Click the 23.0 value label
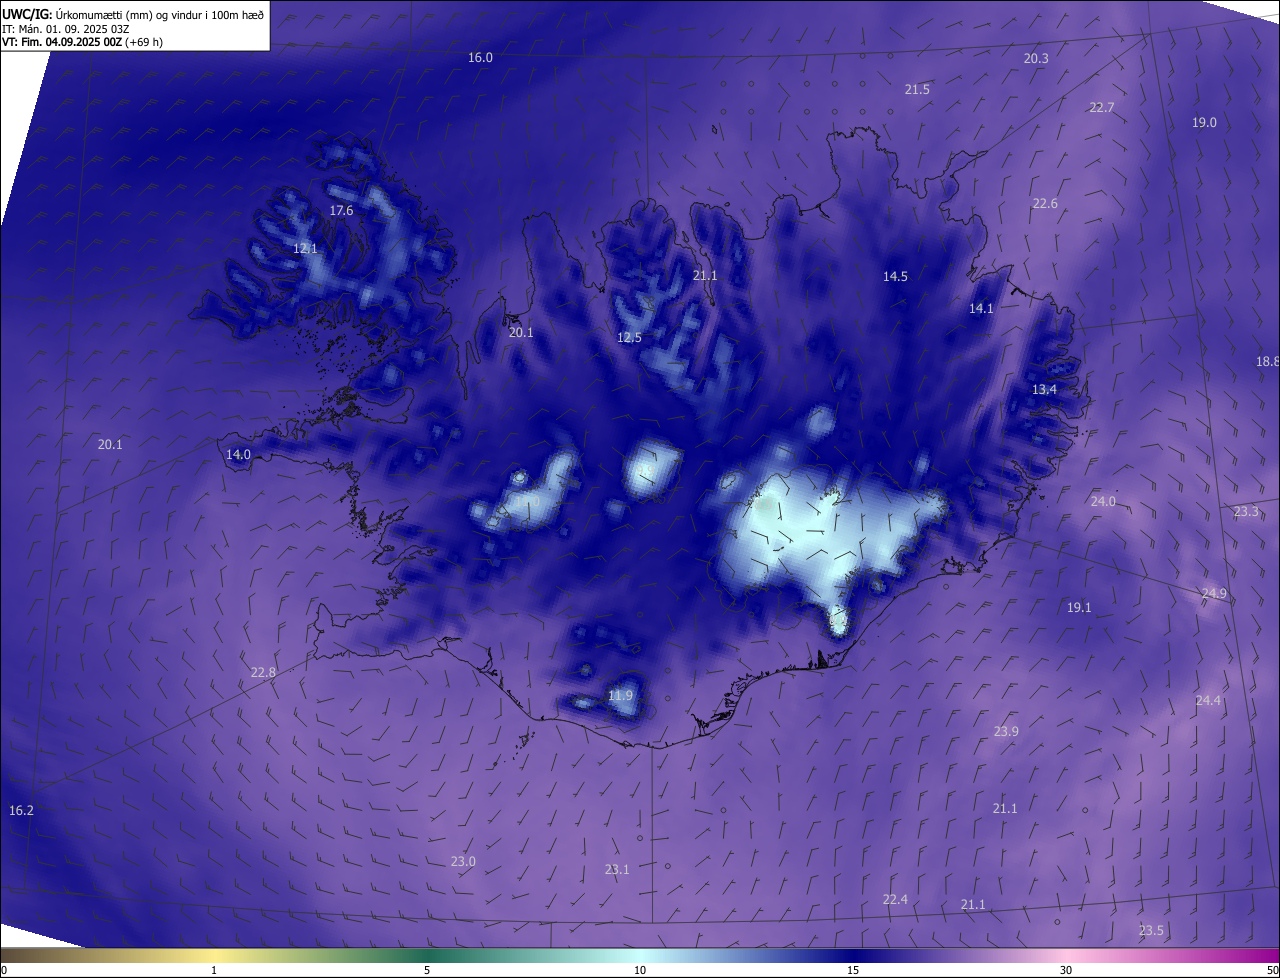The width and height of the screenshot is (1280, 978). click(x=463, y=862)
